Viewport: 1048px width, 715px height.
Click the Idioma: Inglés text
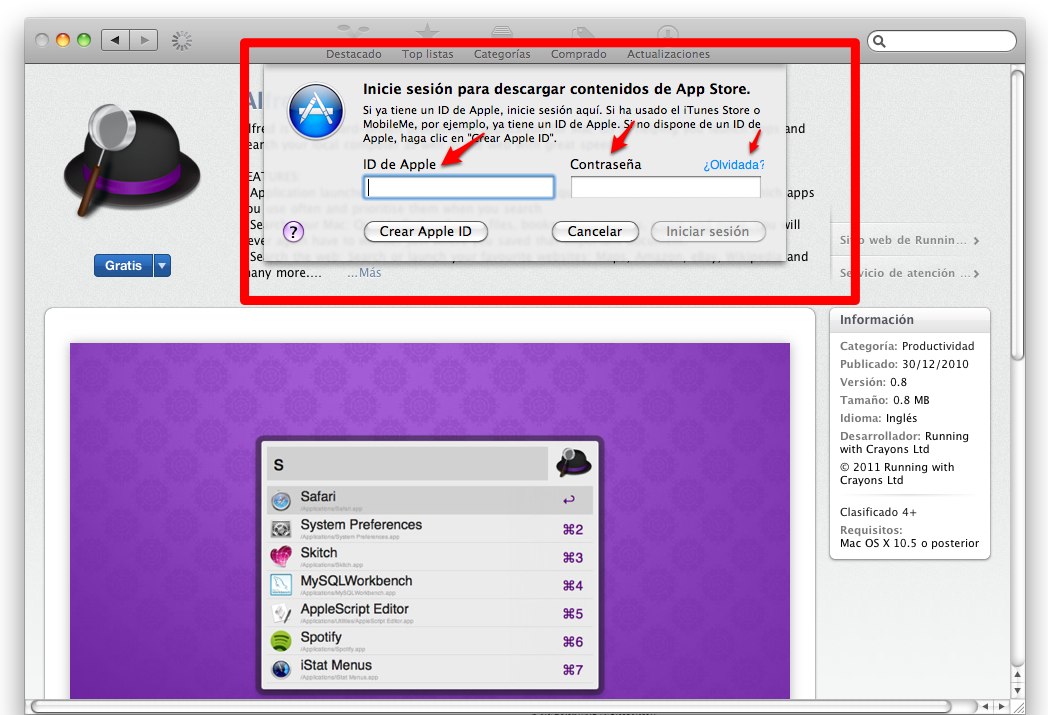click(x=879, y=418)
